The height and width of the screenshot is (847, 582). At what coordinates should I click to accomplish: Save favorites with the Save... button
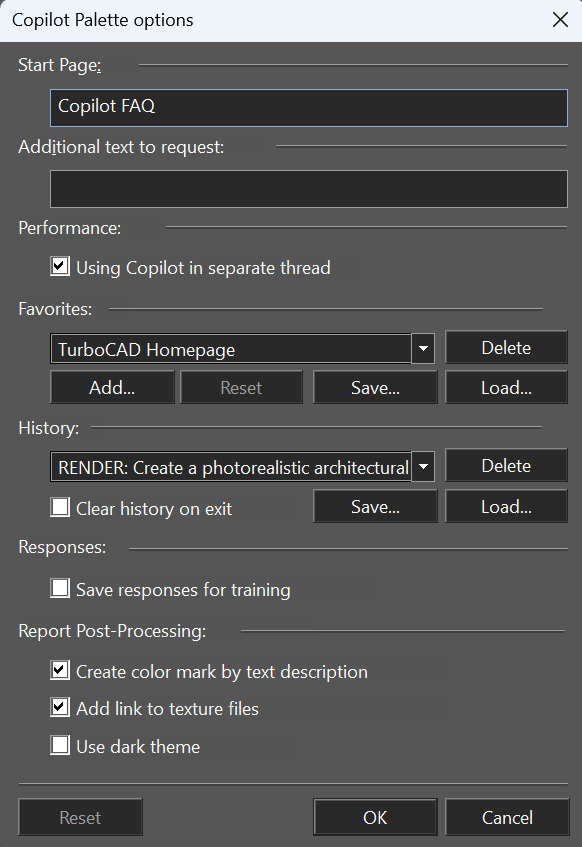[375, 387]
